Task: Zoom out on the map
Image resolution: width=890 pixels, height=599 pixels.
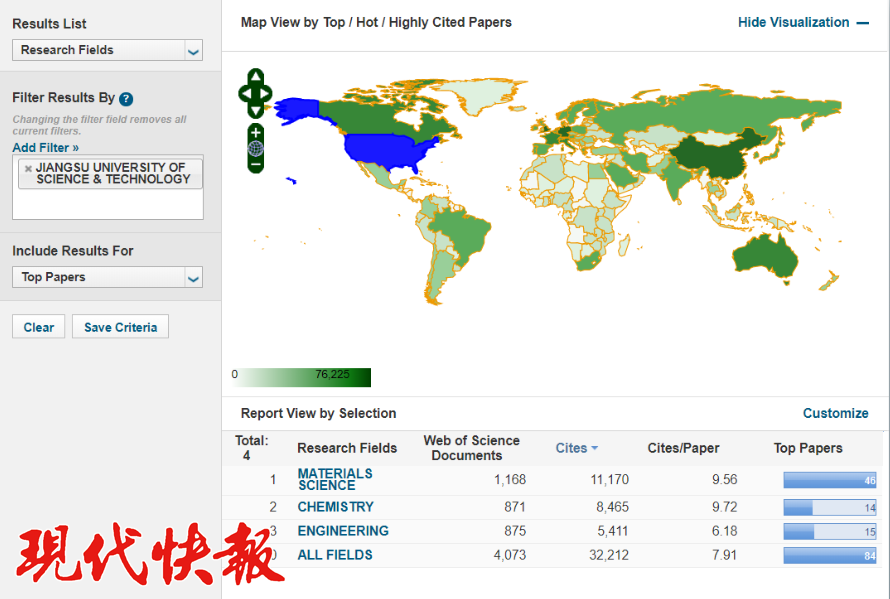Action: pyautogui.click(x=256, y=163)
